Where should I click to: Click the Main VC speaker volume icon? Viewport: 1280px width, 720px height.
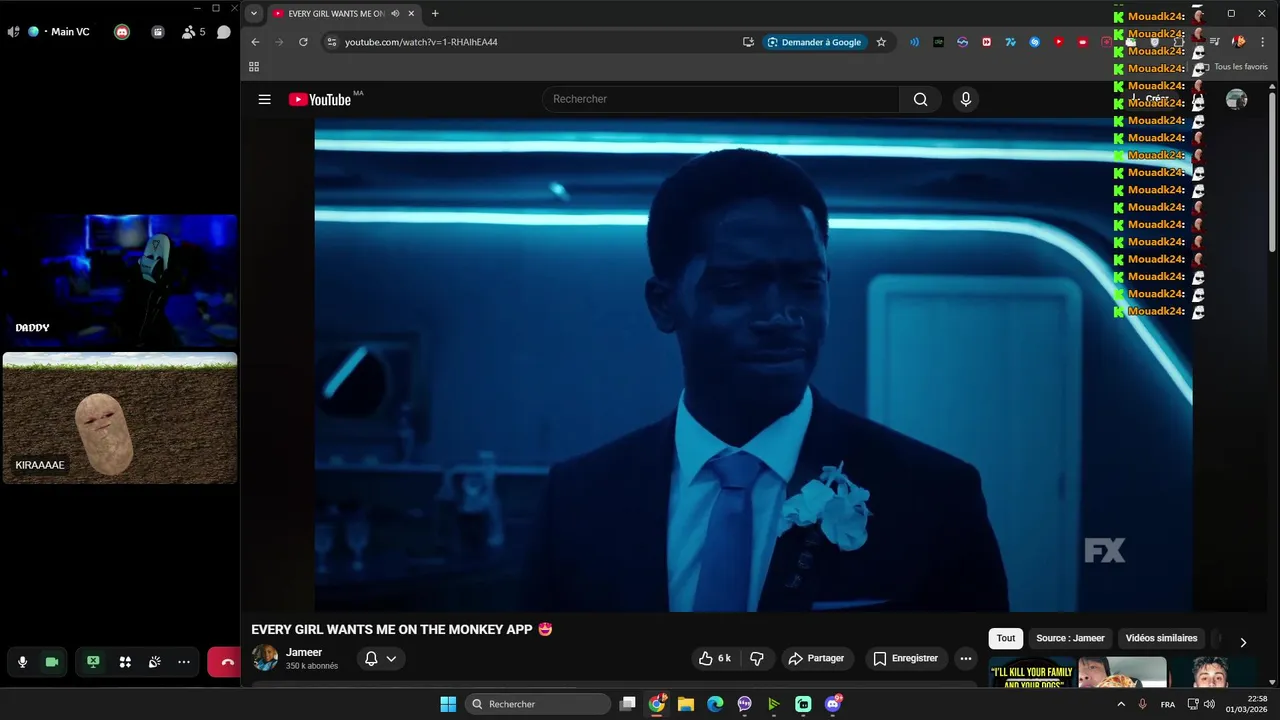(x=13, y=32)
